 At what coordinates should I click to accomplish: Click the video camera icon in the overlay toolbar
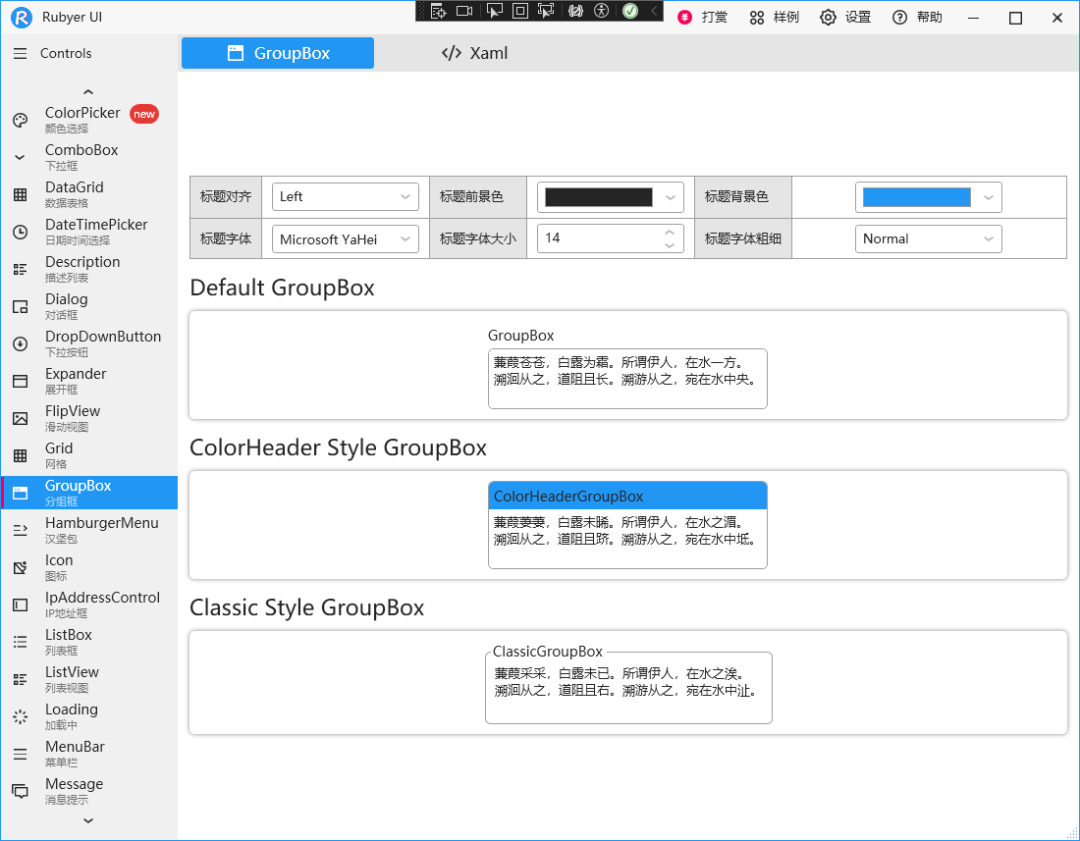coord(464,11)
